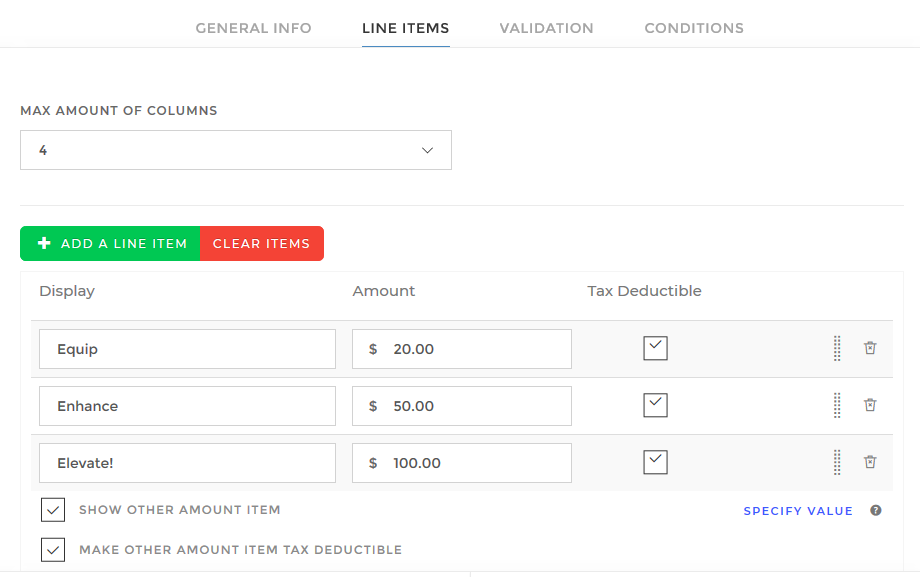Uncheck Tax Deductible for Elevate! item
The width and height of the screenshot is (920, 577).
[655, 462]
